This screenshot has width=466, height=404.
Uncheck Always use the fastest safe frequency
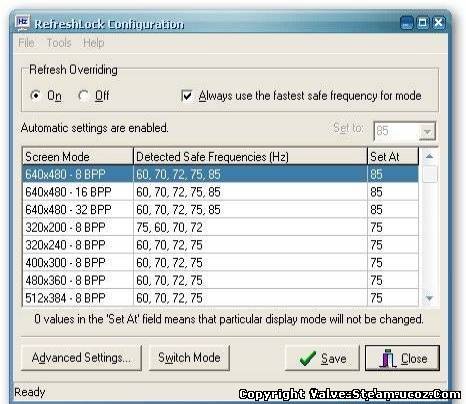[187, 96]
